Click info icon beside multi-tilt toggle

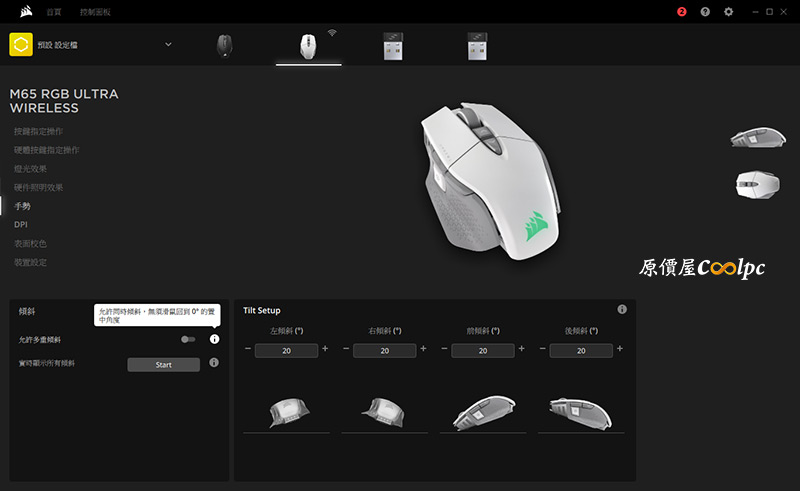pos(214,339)
